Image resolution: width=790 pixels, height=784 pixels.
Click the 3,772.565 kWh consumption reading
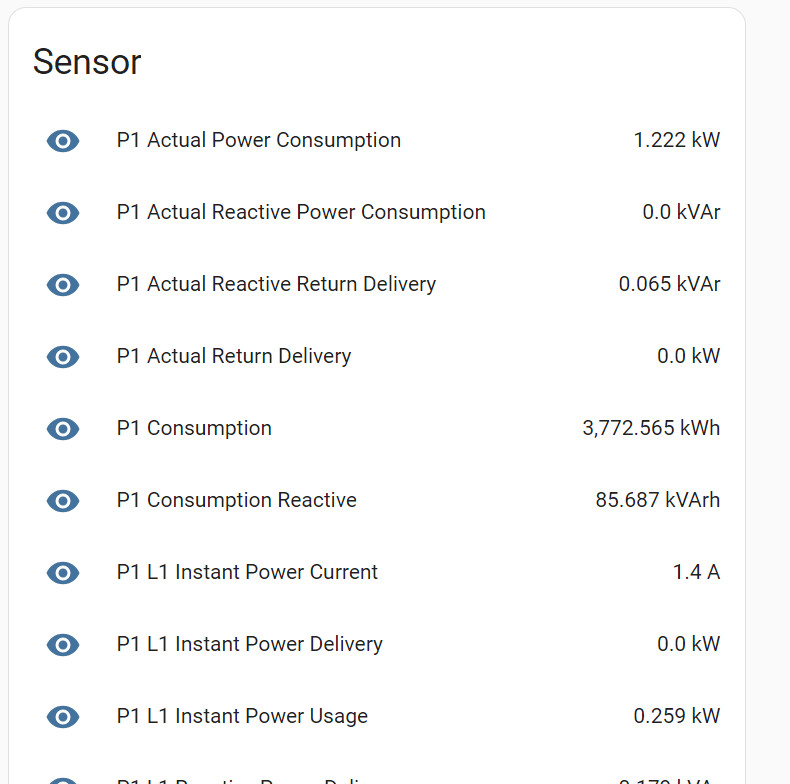click(x=650, y=429)
